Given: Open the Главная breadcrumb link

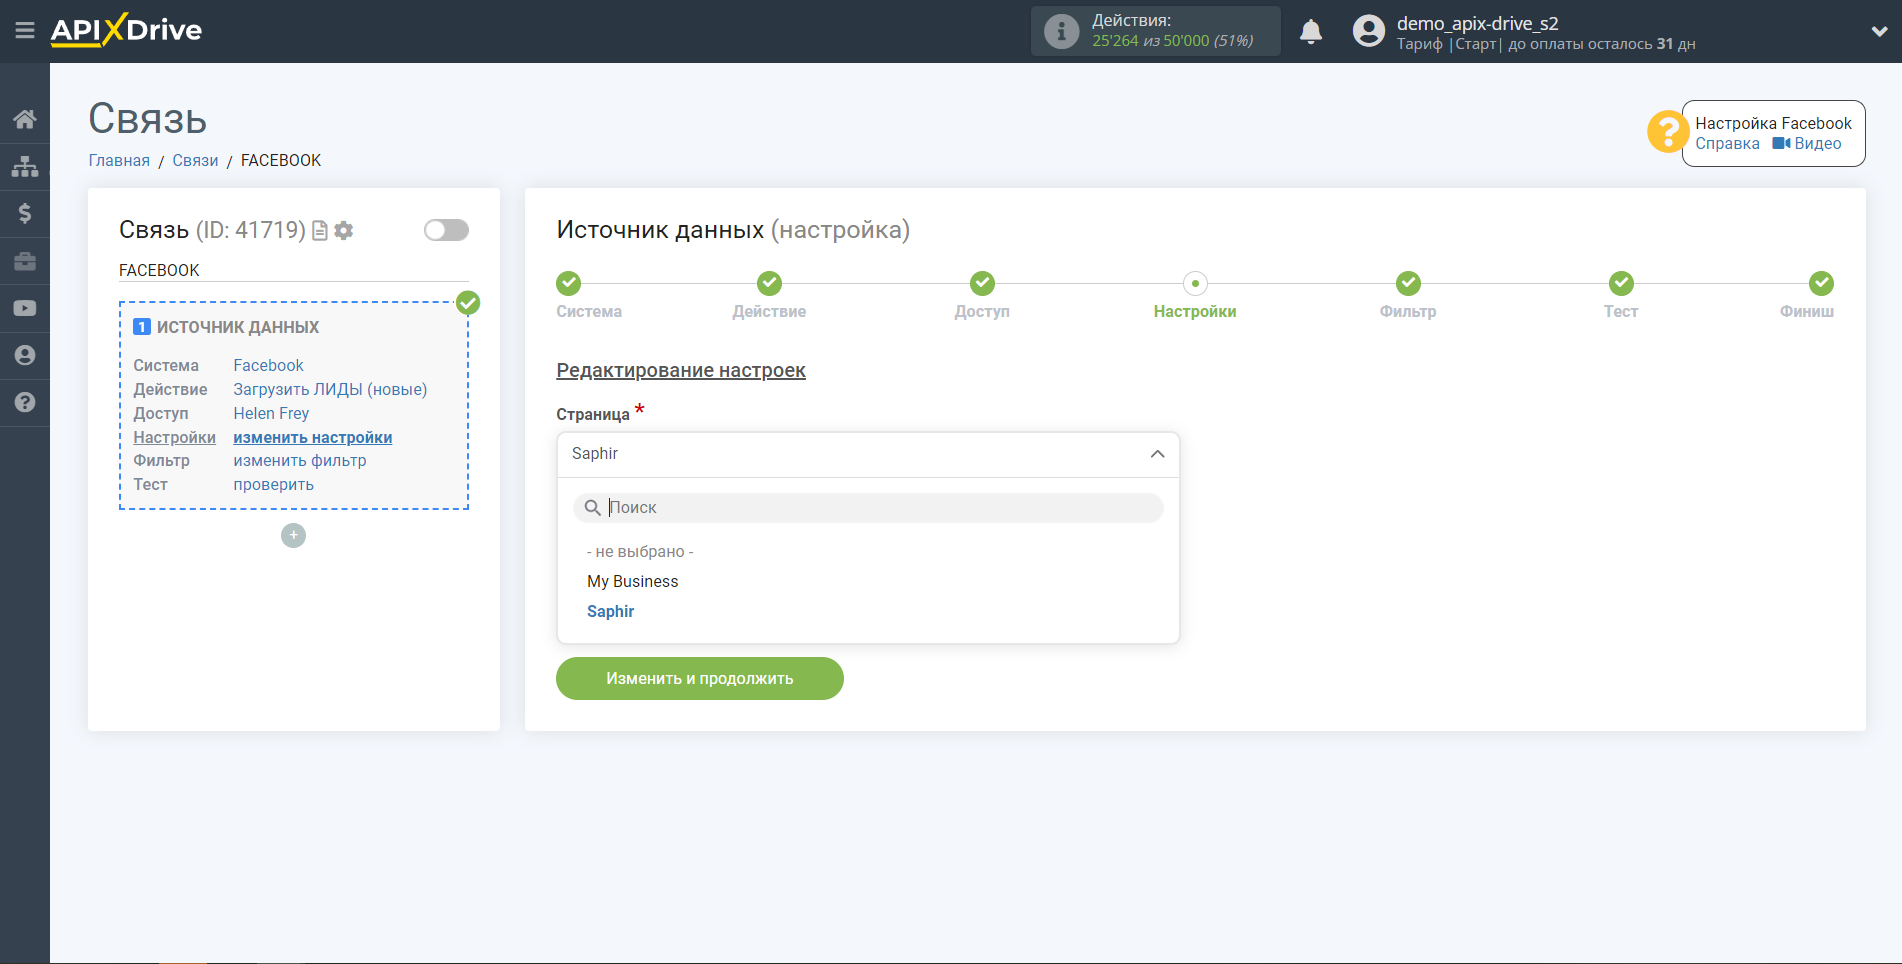Looking at the screenshot, I should pos(119,161).
